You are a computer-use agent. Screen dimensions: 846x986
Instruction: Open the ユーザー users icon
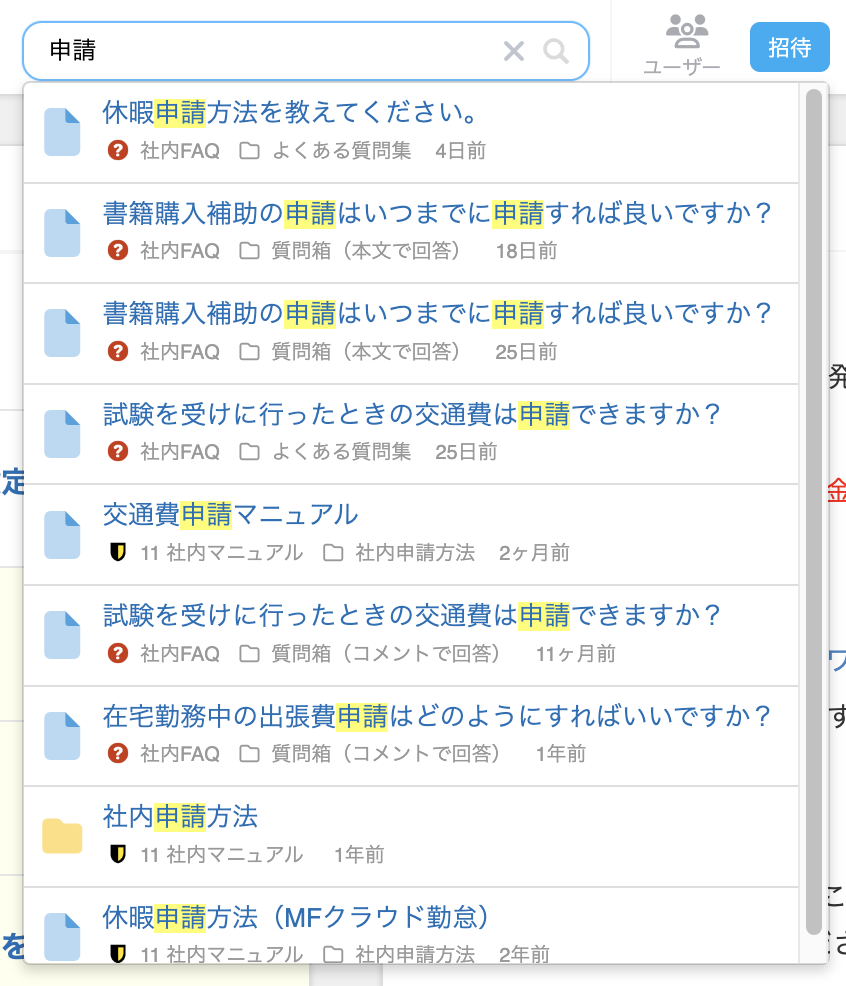pos(682,44)
